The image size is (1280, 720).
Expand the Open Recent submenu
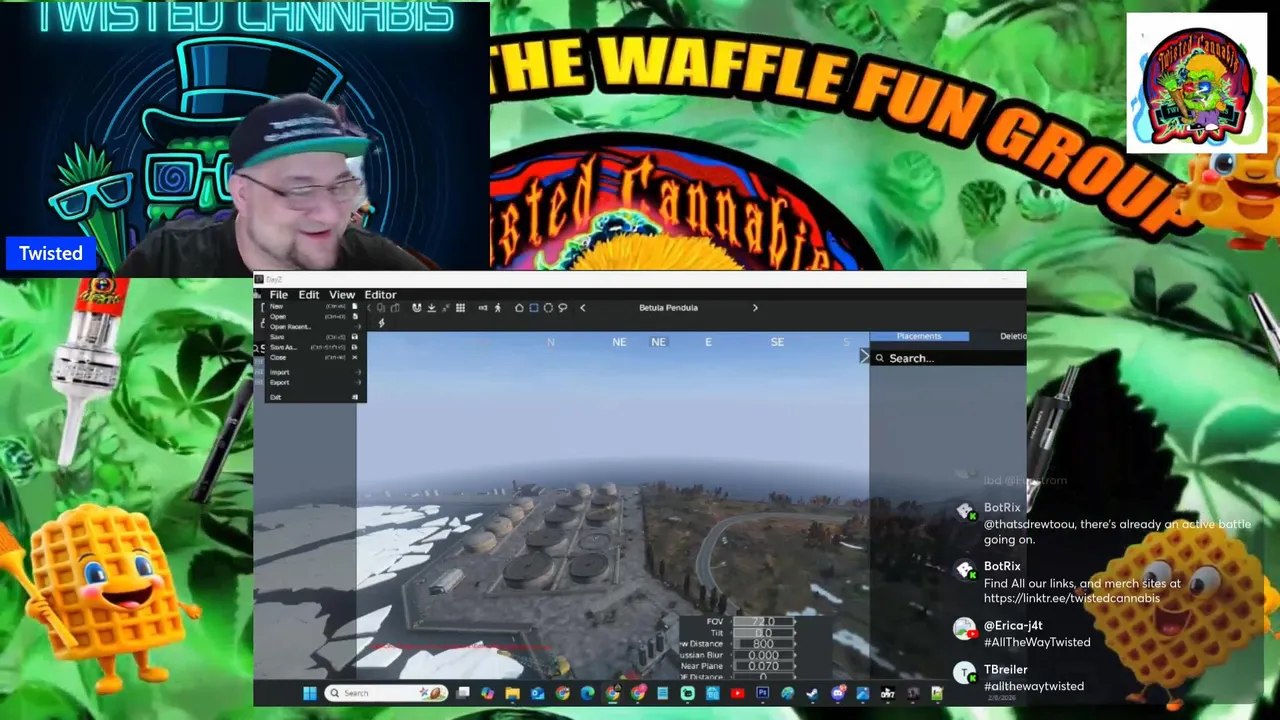315,327
